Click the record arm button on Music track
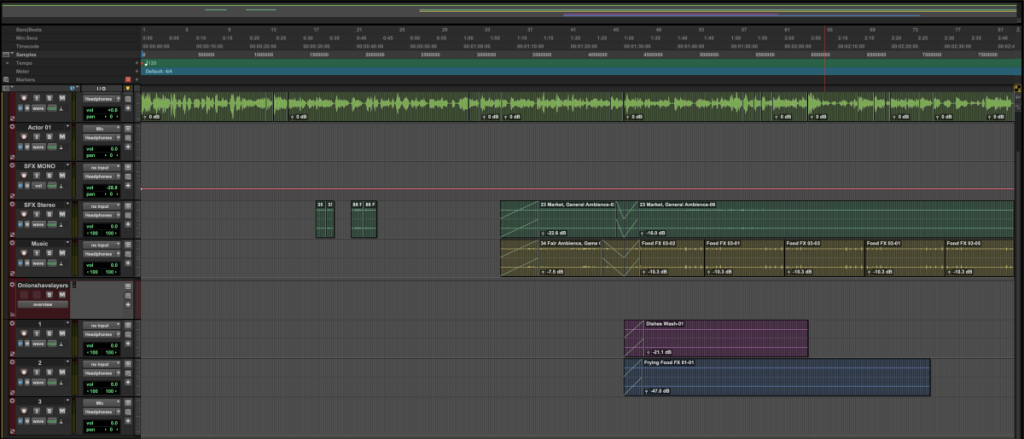1024x439 pixels. point(23,254)
